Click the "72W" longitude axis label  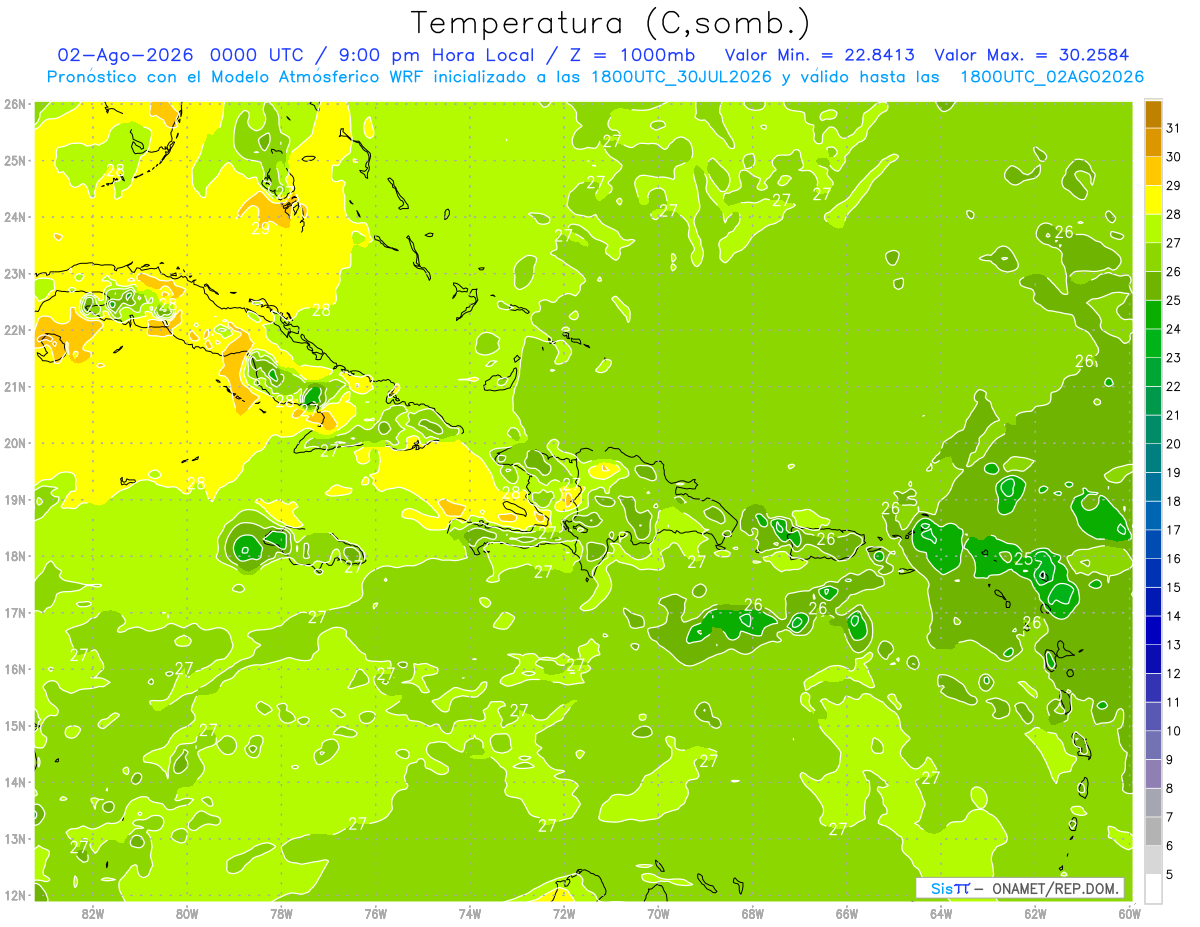[x=564, y=913]
